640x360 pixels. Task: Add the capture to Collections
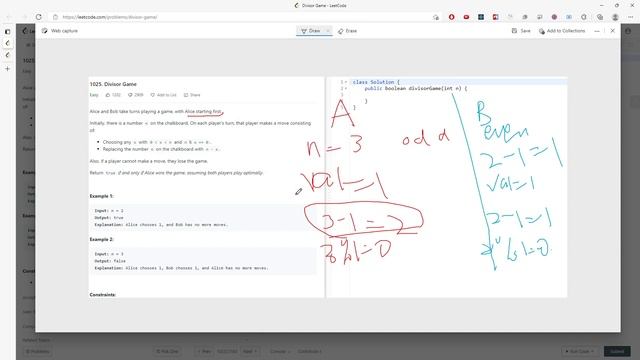[562, 31]
